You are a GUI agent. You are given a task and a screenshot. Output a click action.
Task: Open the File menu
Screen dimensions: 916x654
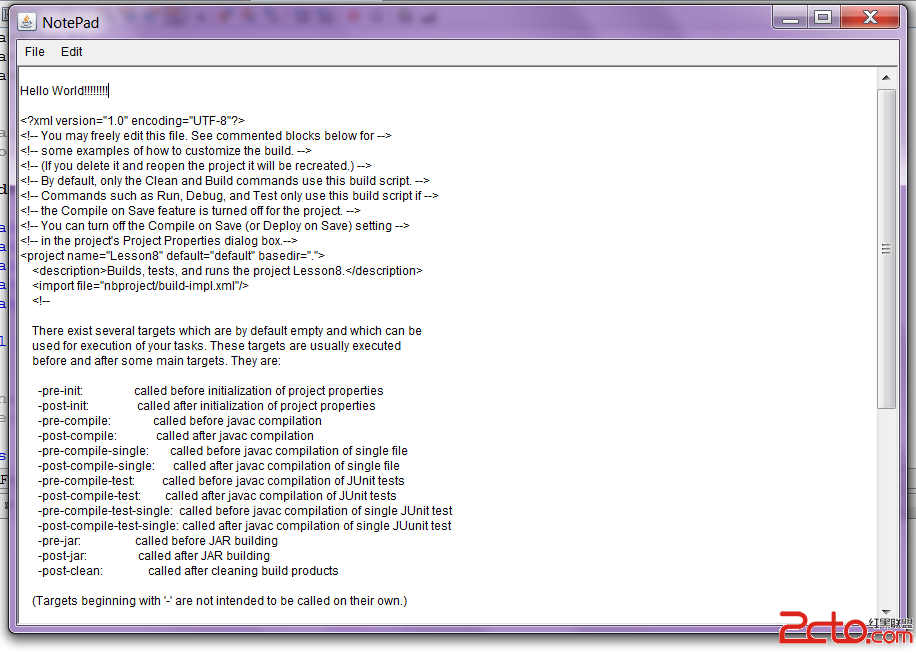click(x=34, y=51)
